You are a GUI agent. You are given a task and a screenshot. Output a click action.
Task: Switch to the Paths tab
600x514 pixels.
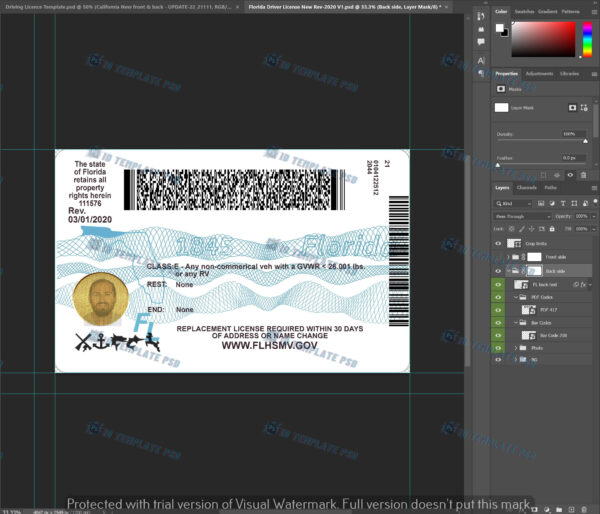pyautogui.click(x=551, y=187)
